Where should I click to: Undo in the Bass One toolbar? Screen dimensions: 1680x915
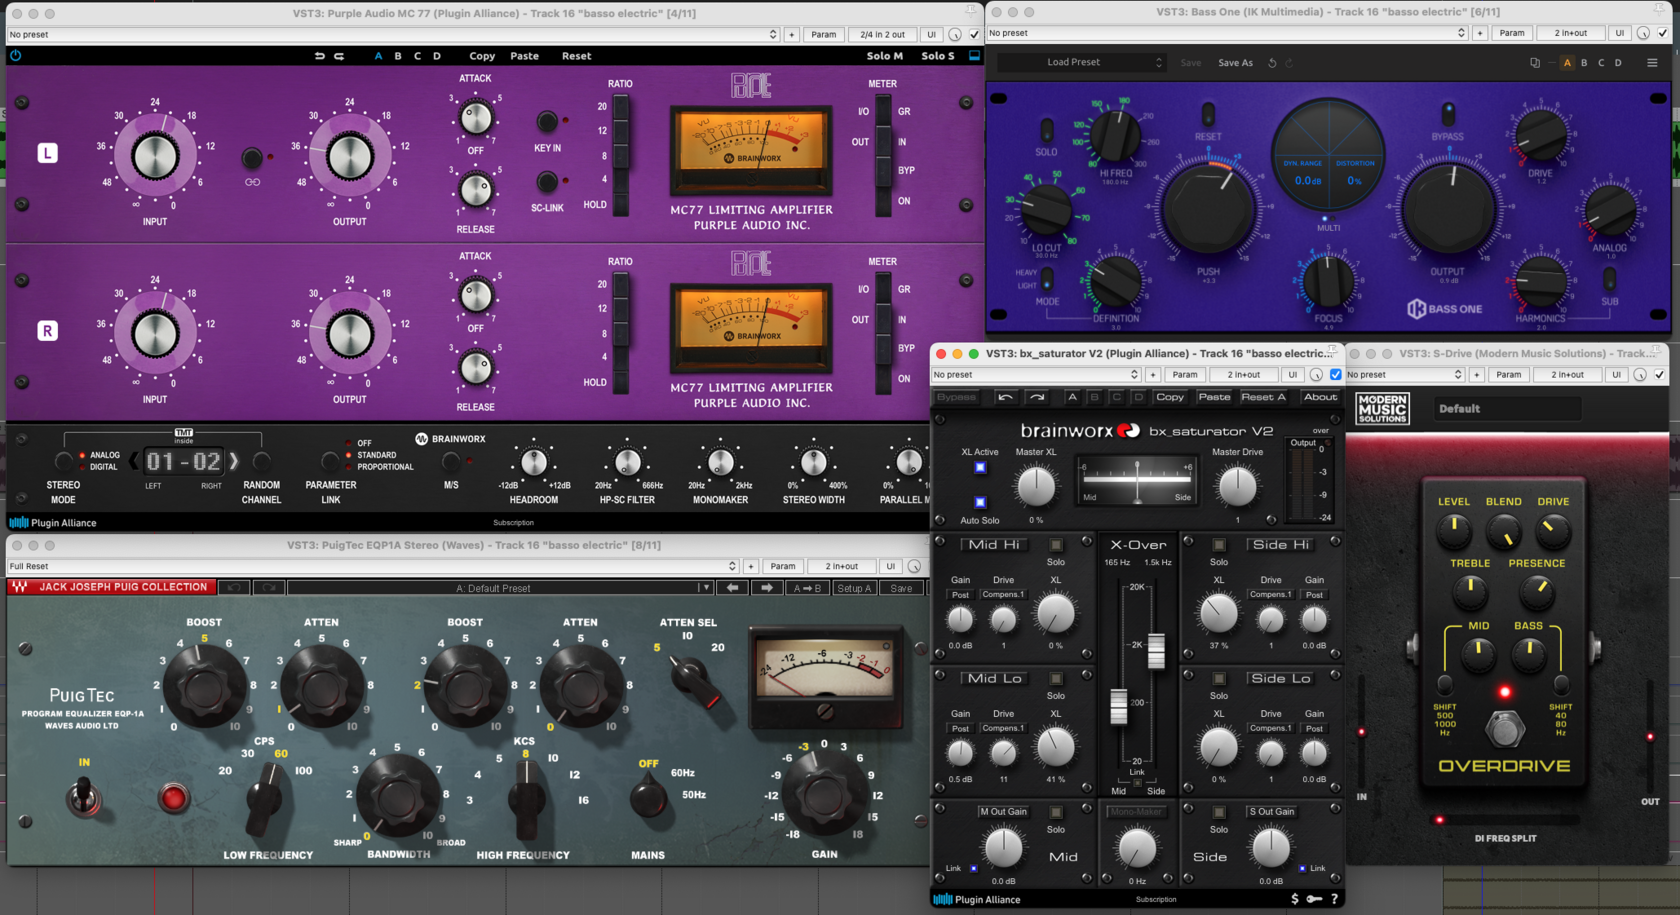click(1272, 63)
